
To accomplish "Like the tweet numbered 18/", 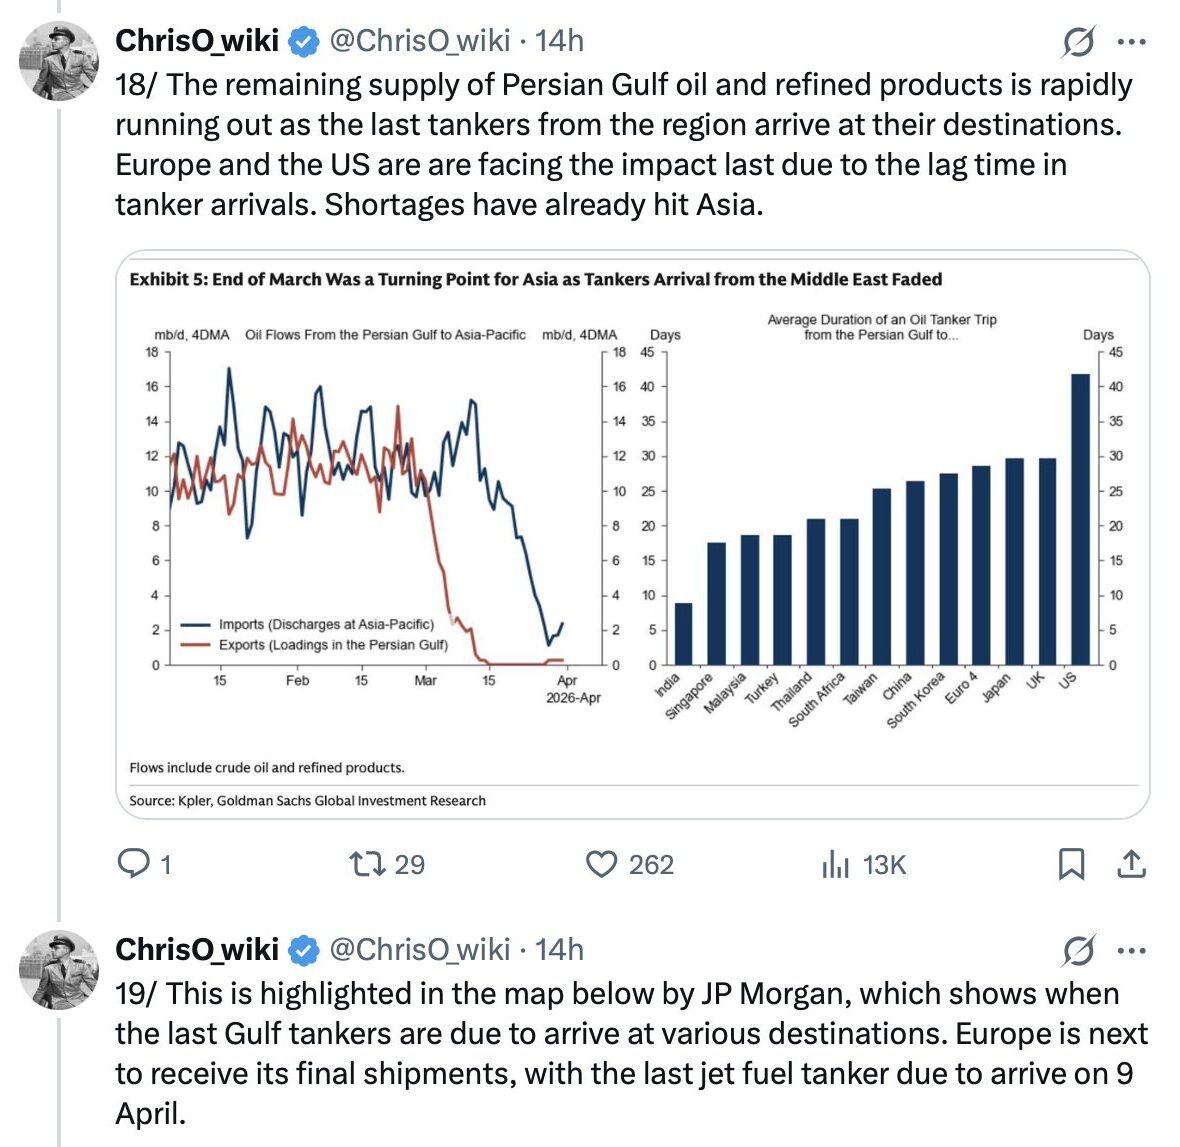I will (x=601, y=864).
